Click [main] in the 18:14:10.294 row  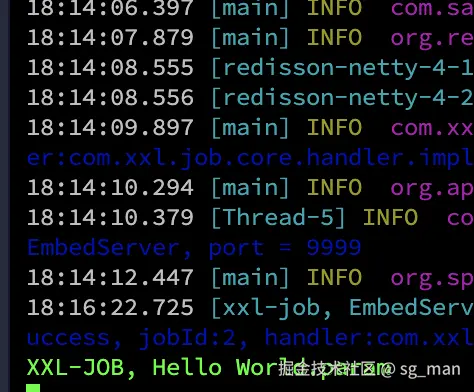pyautogui.click(x=250, y=188)
